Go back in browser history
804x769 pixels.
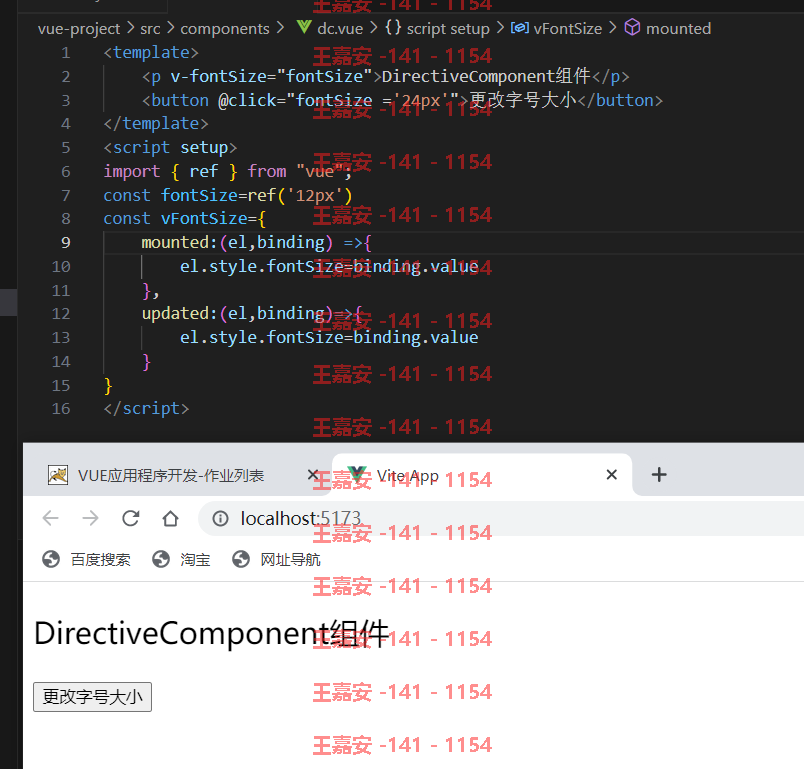[x=50, y=518]
